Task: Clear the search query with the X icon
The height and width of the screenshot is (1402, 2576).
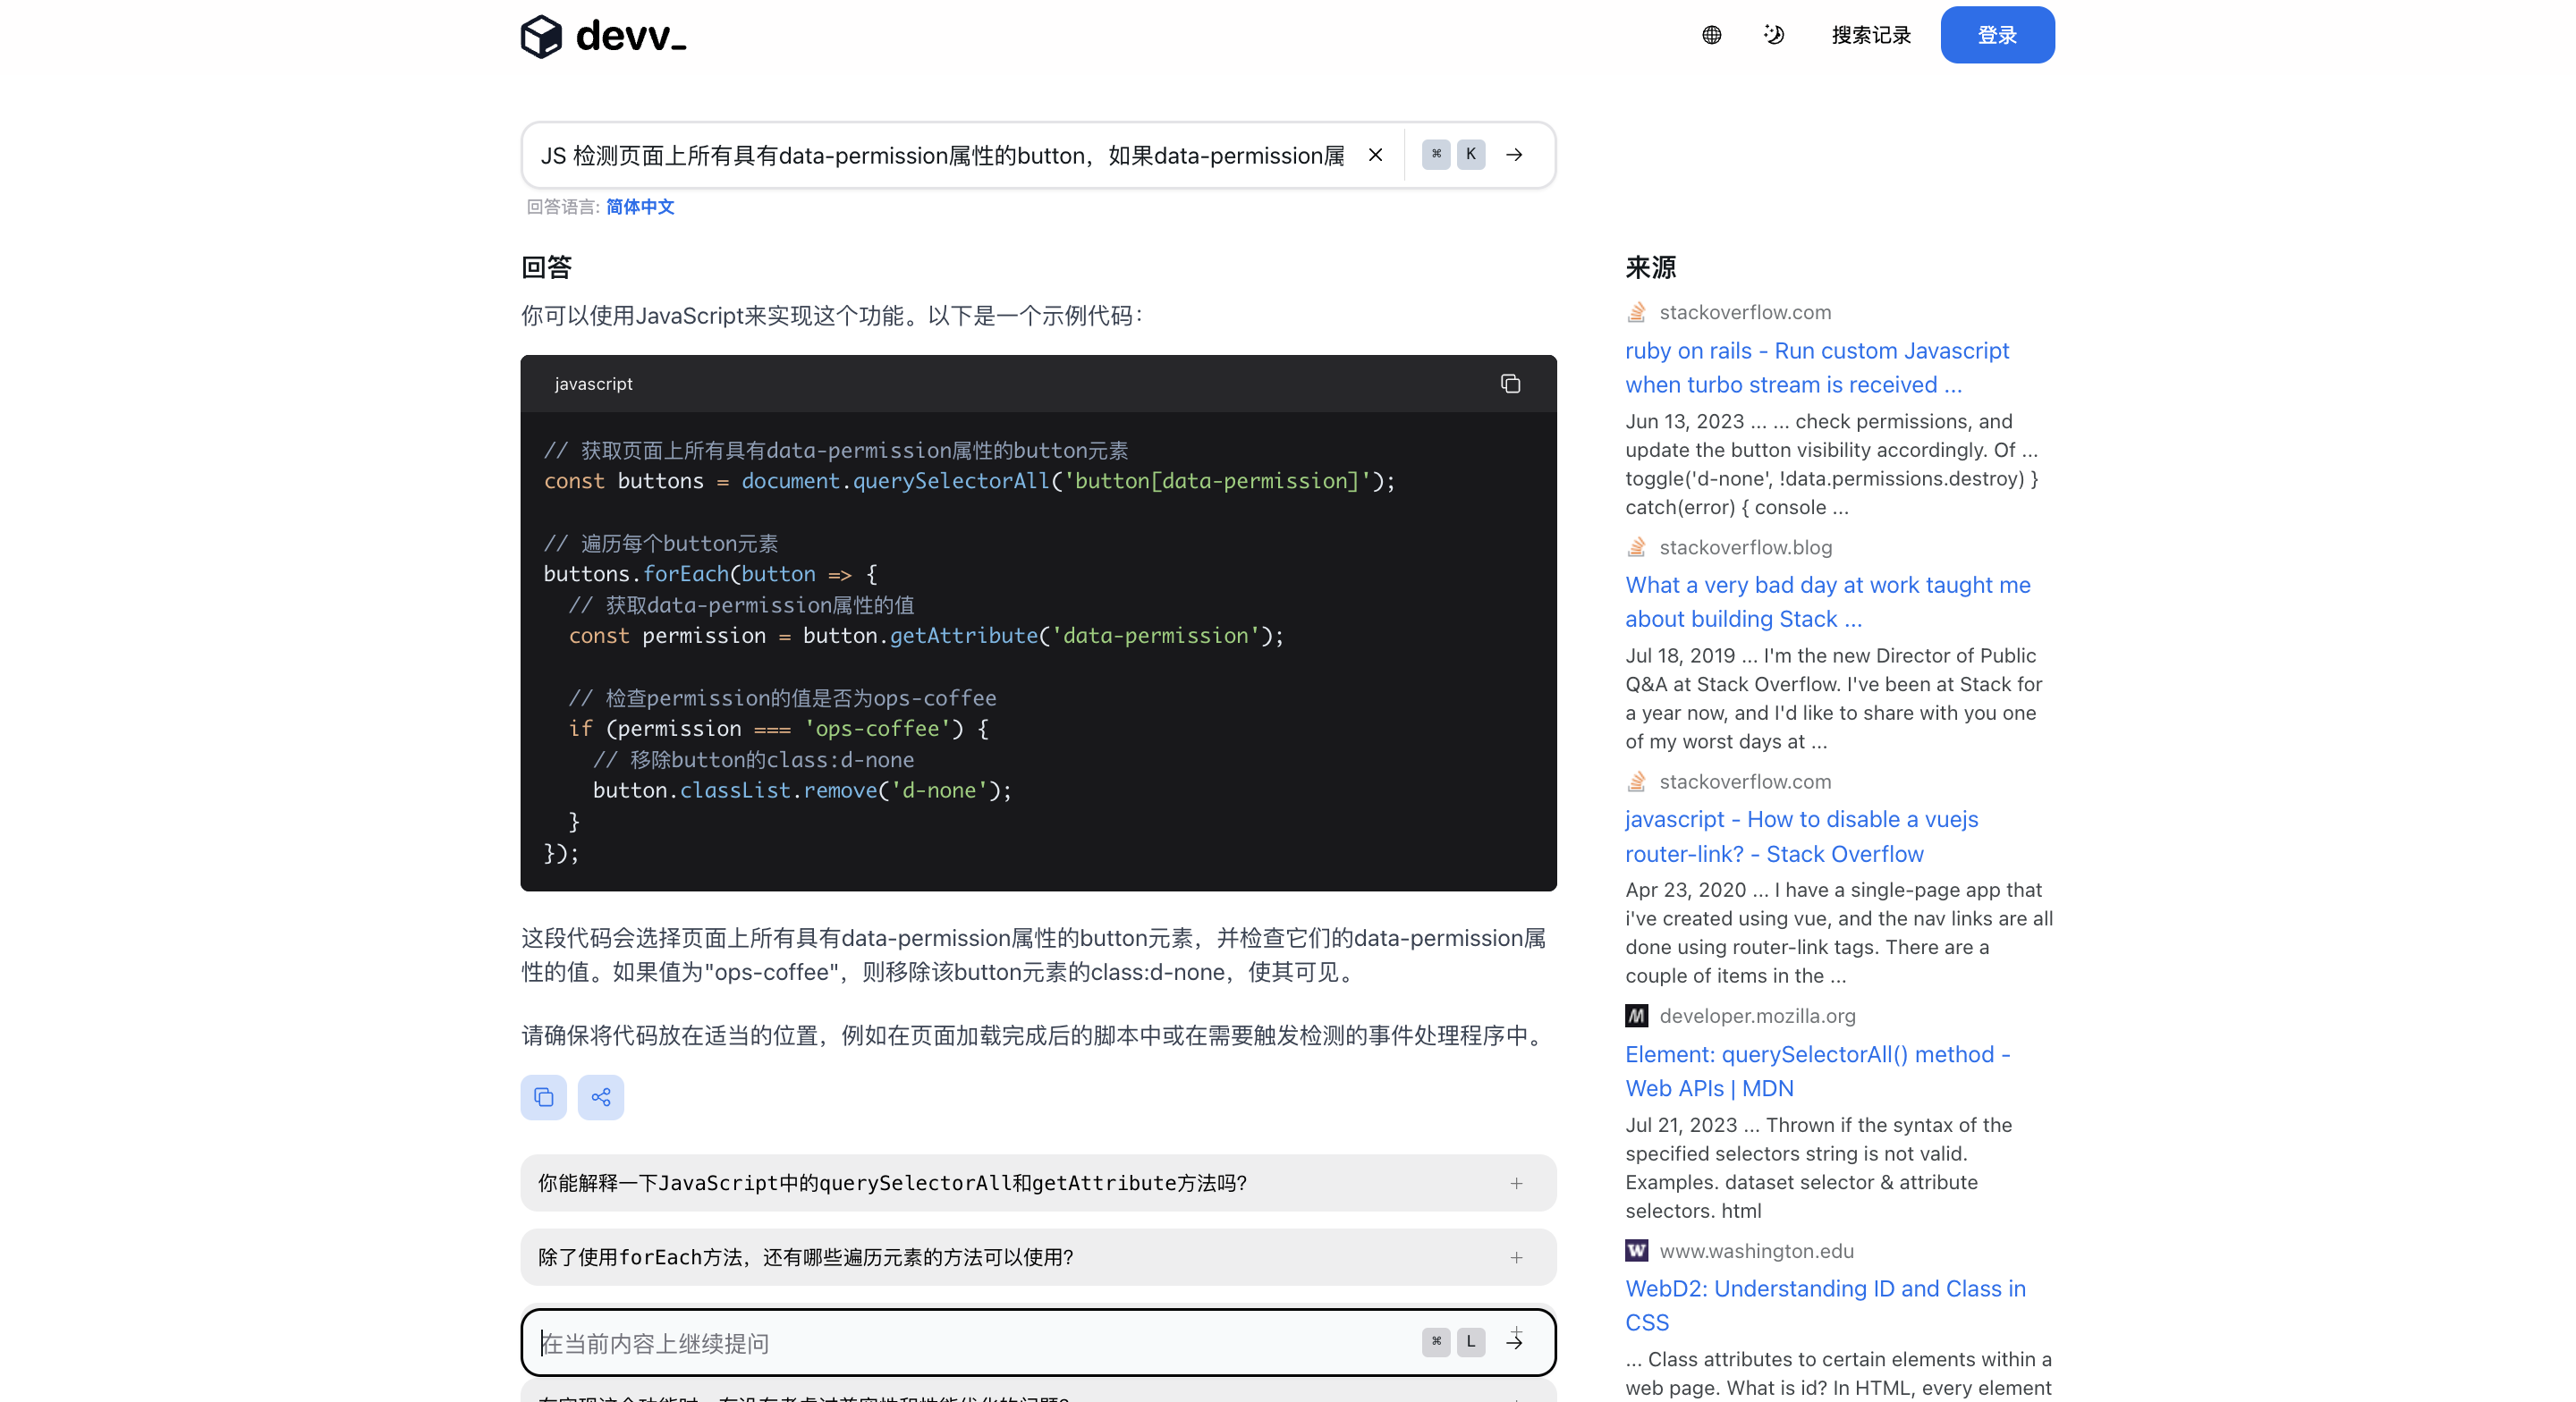Action: [1375, 155]
